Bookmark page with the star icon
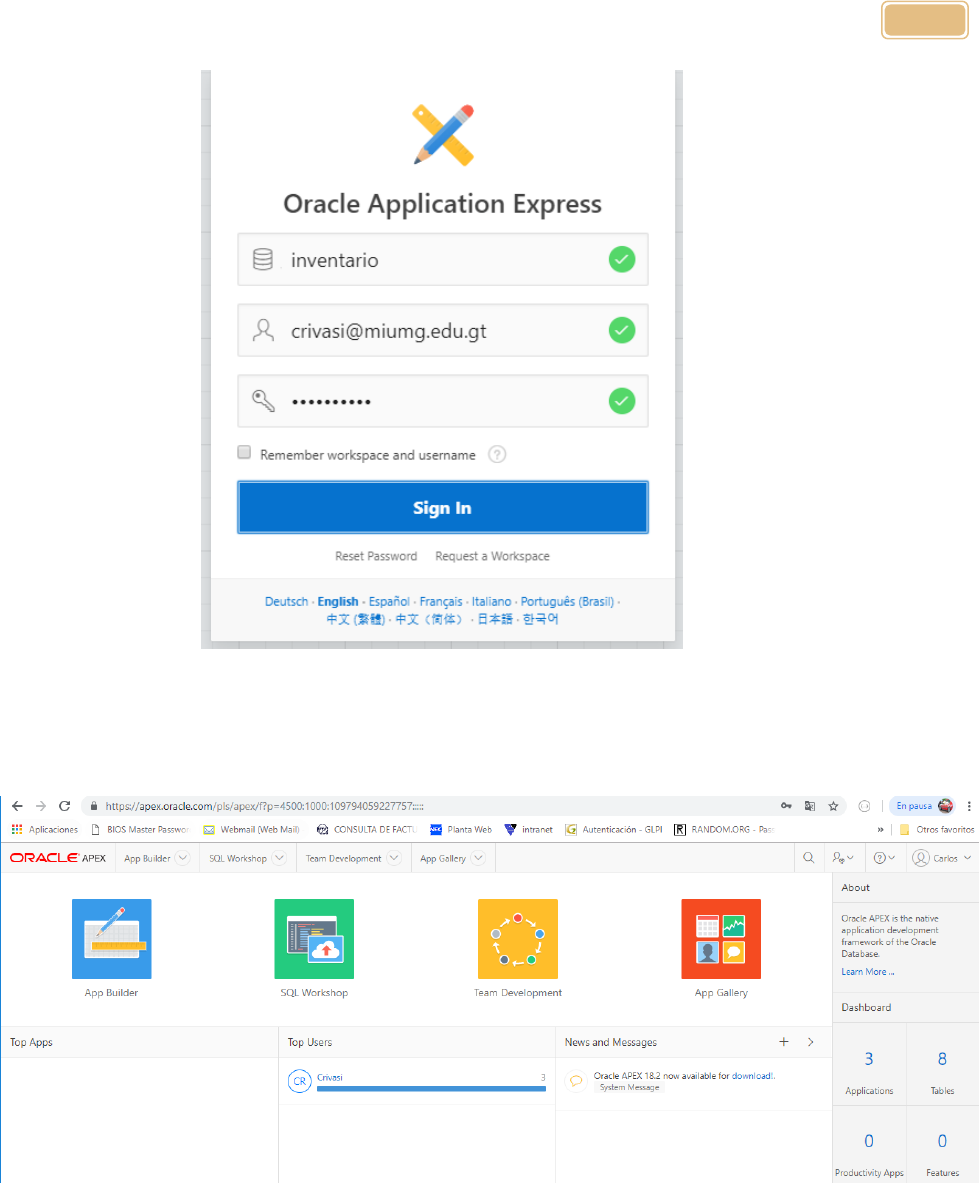This screenshot has width=979, height=1183. [x=833, y=806]
